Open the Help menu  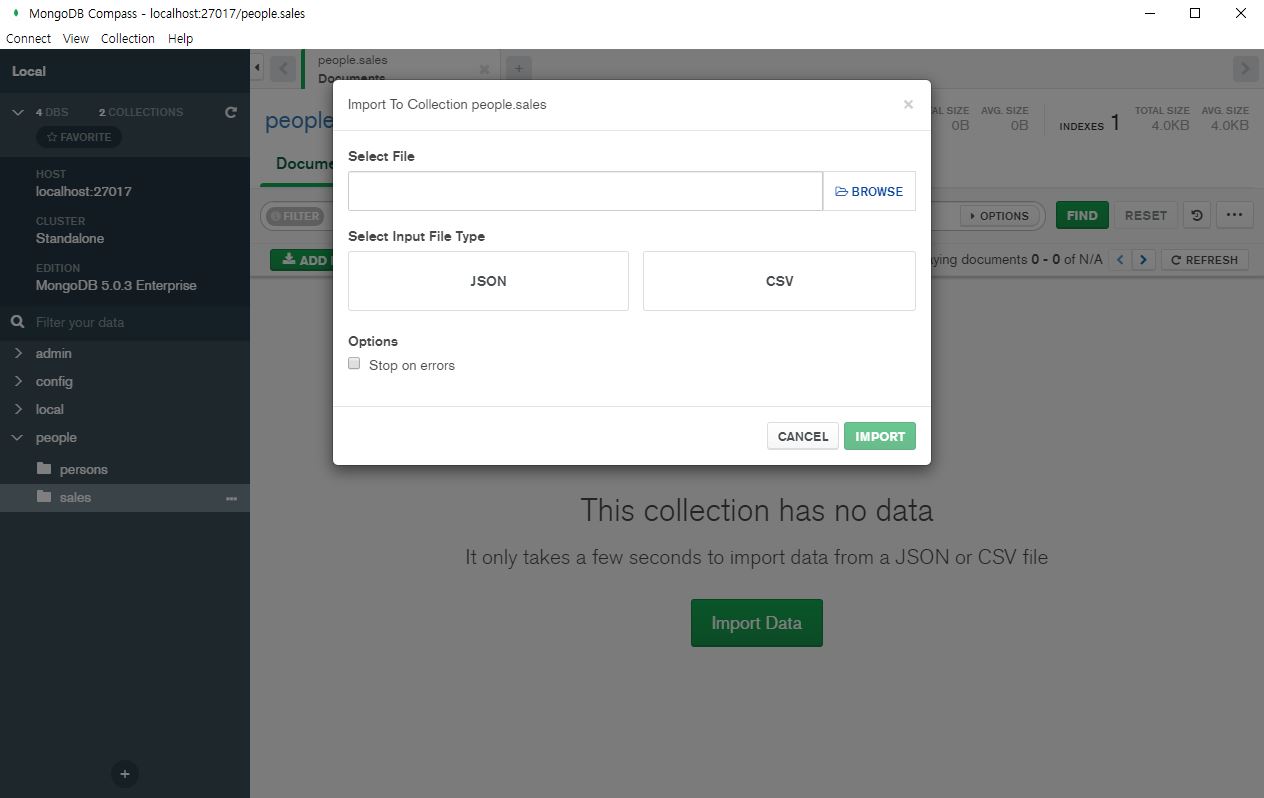coord(181,38)
